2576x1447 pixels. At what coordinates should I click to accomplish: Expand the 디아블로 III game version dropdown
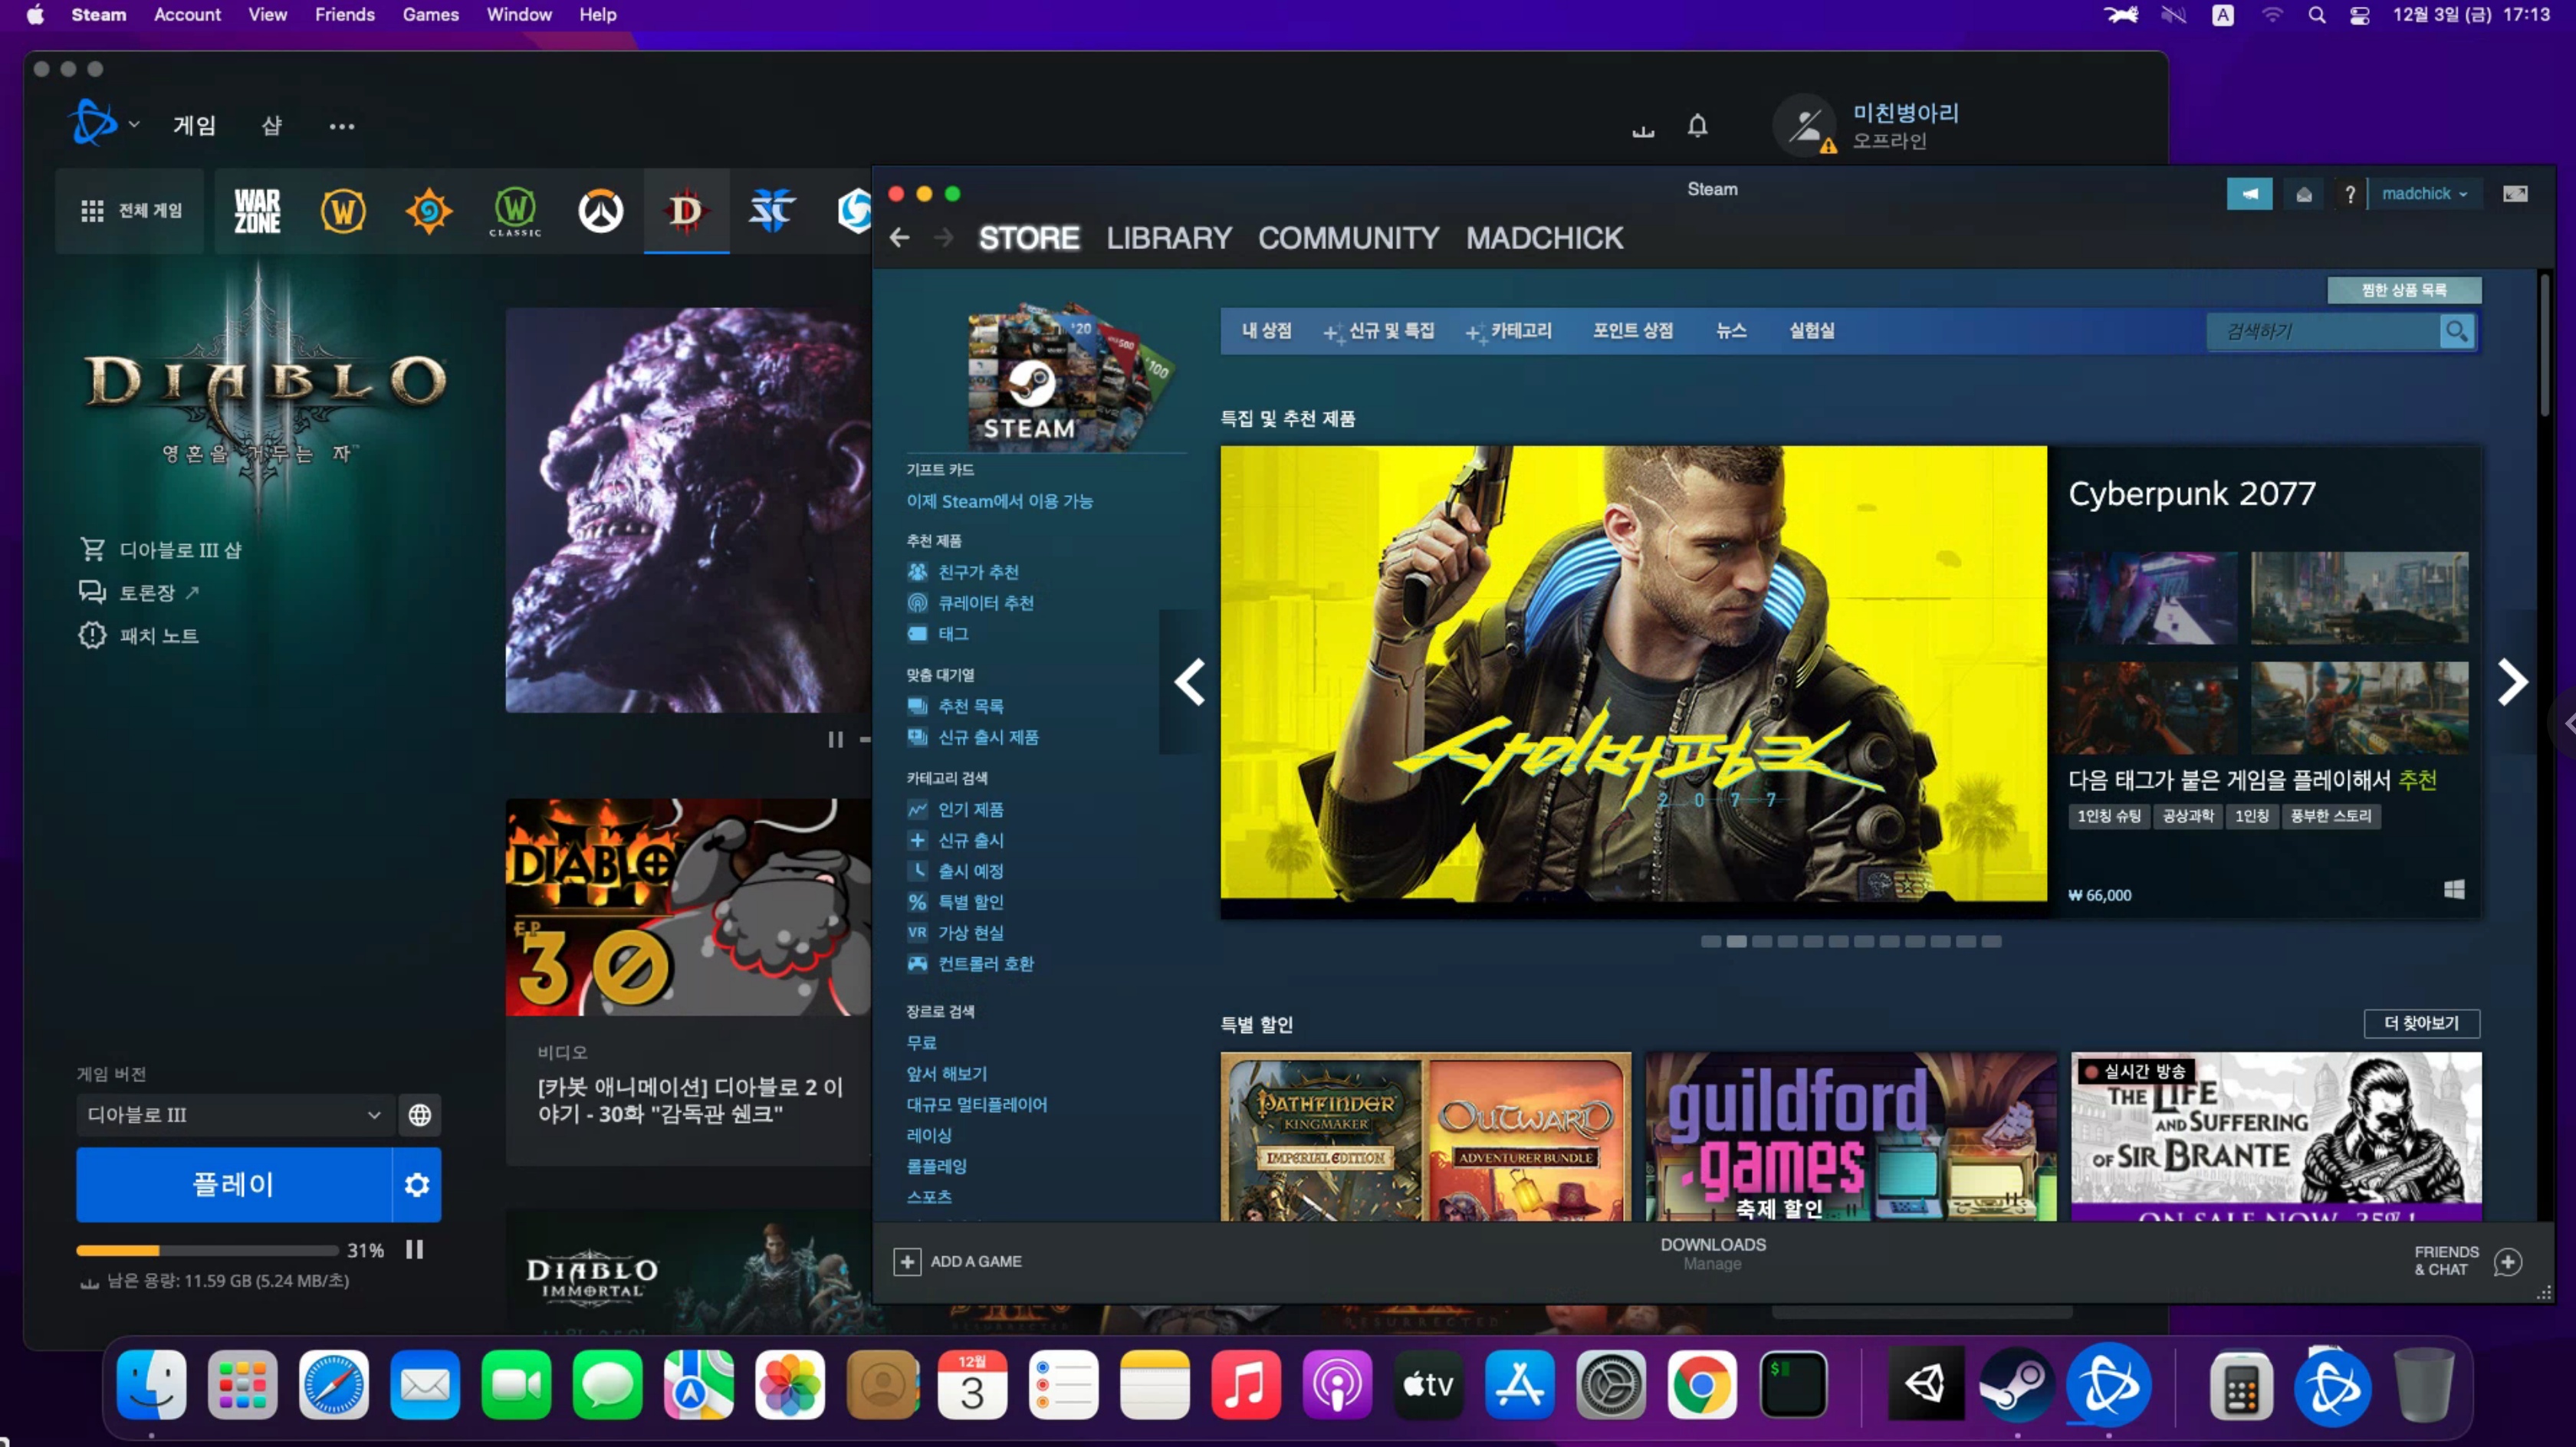(233, 1115)
